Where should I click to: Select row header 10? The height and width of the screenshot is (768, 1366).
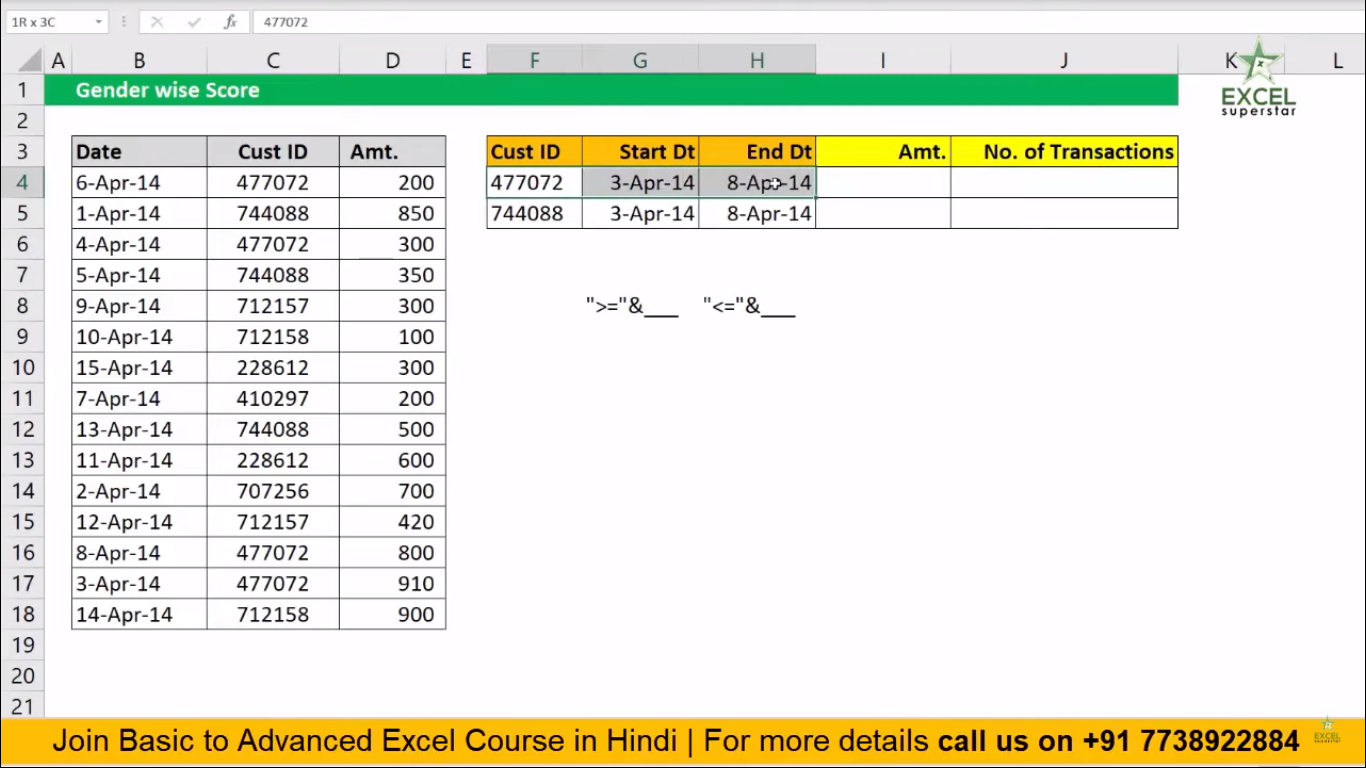22,368
